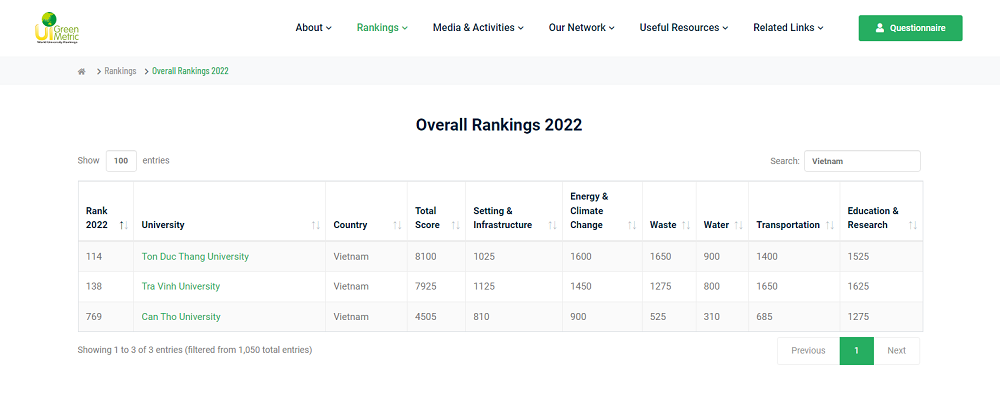Click the Next pagination button
Screen dimensions: 1000x396
(896, 351)
